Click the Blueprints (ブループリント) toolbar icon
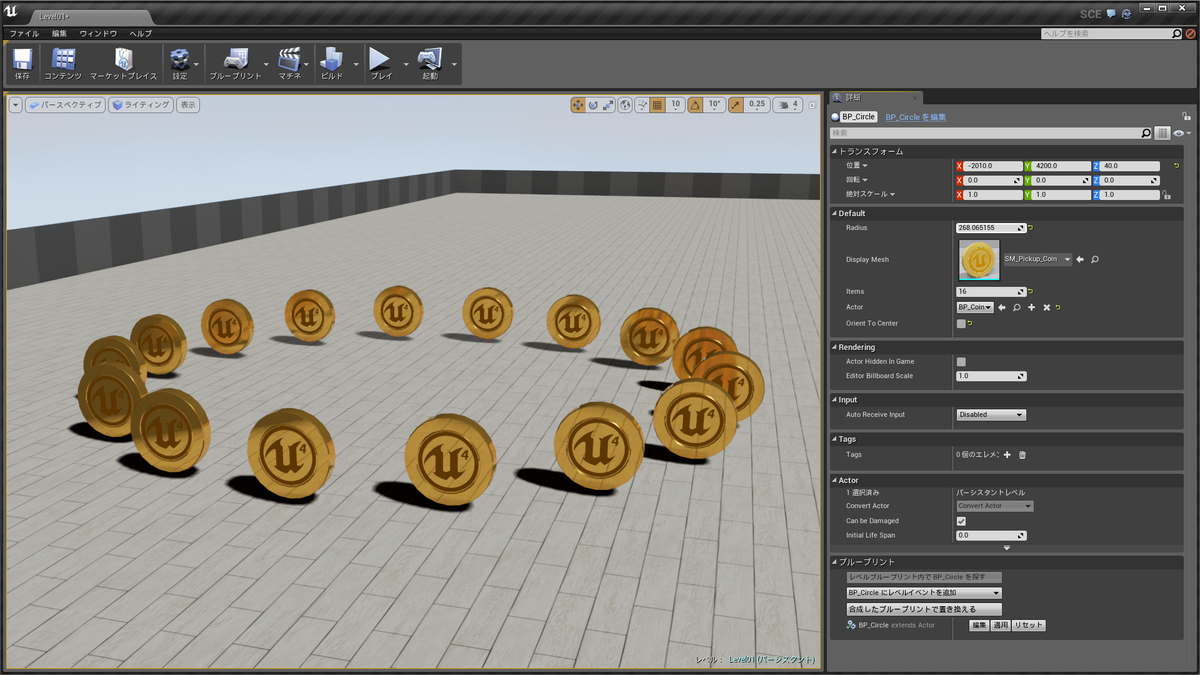Screen dimensions: 1200x675 pos(236,63)
